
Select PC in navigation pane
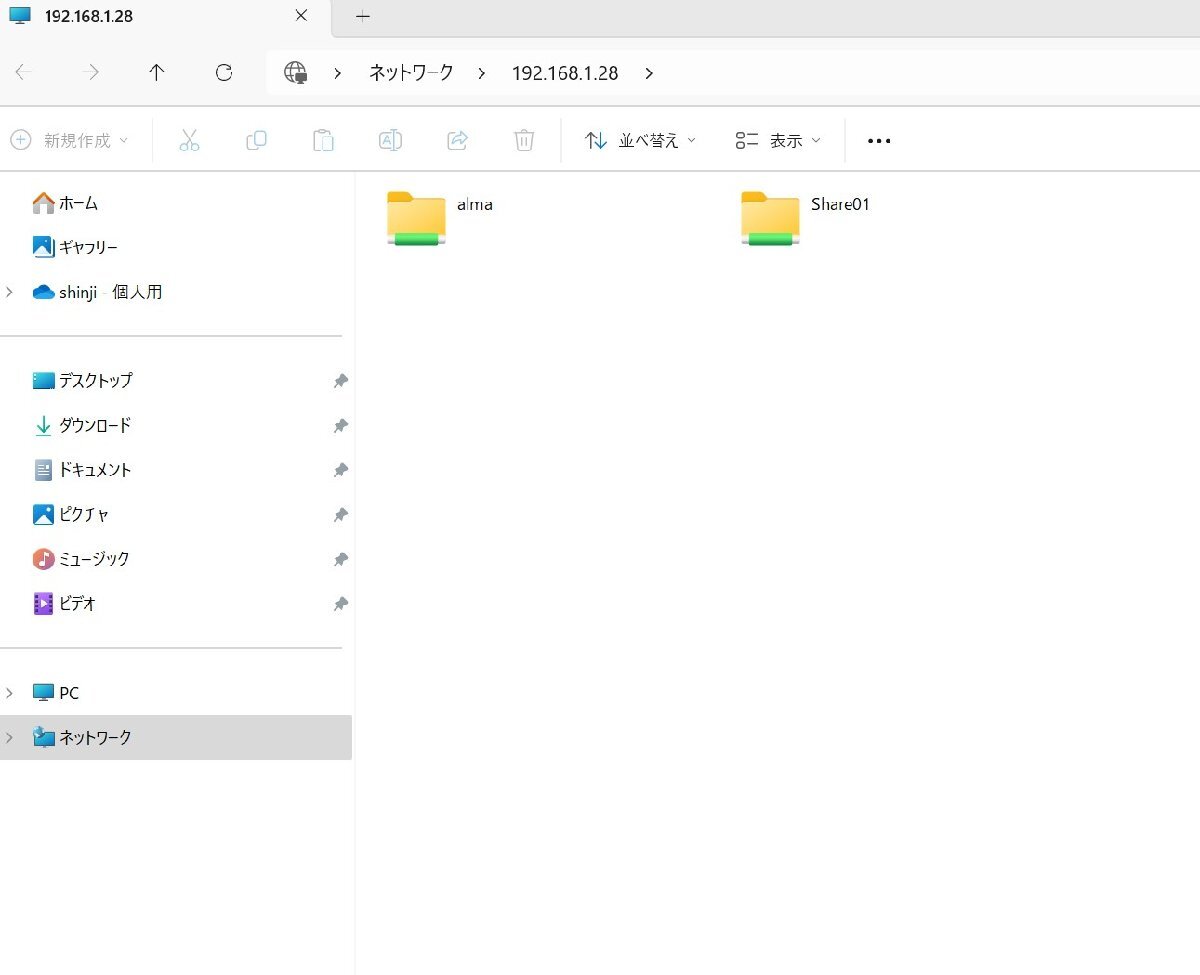pos(56,692)
